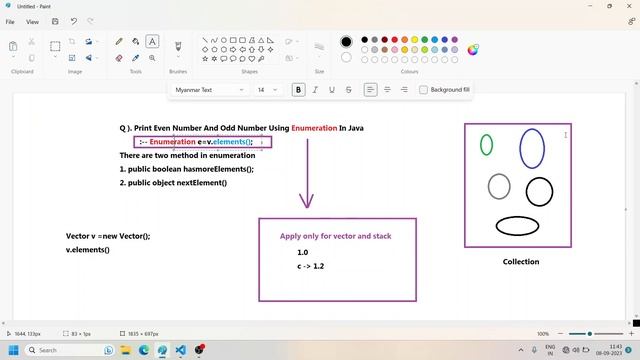The width and height of the screenshot is (640, 360).
Task: Pick the red colour swatch
Action: click(x=394, y=40)
